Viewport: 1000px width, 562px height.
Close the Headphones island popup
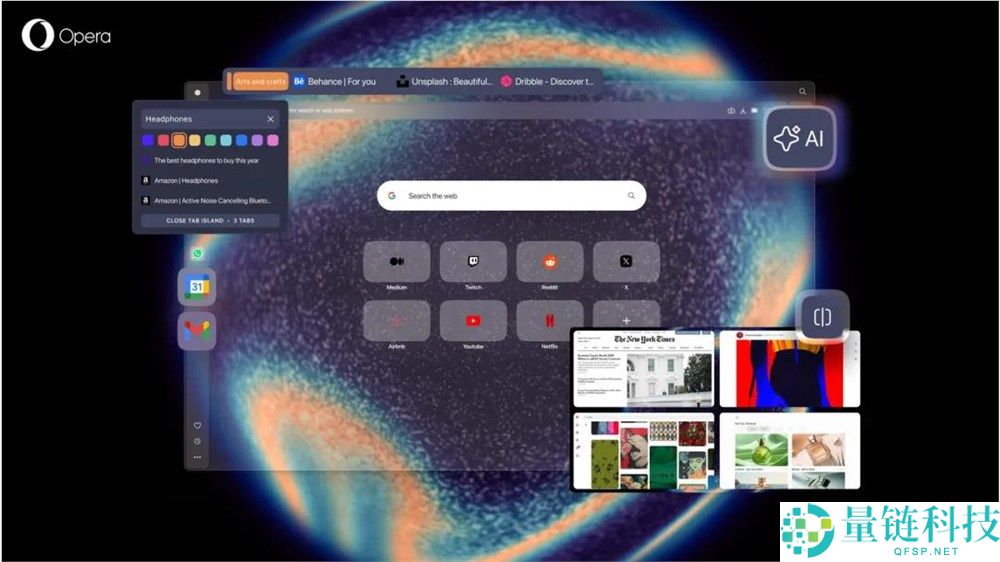(270, 119)
